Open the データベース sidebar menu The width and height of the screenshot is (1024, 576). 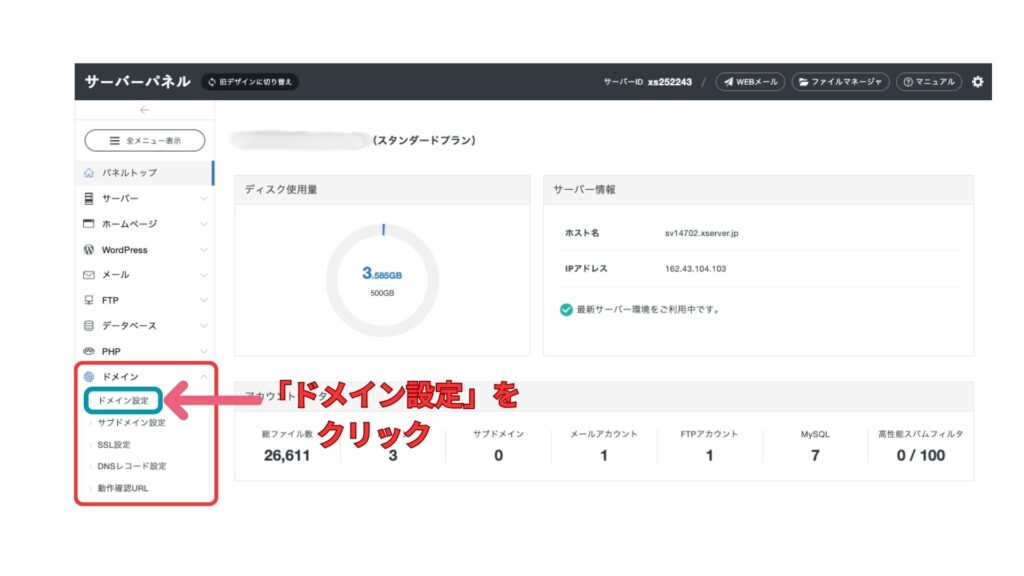tap(144, 325)
